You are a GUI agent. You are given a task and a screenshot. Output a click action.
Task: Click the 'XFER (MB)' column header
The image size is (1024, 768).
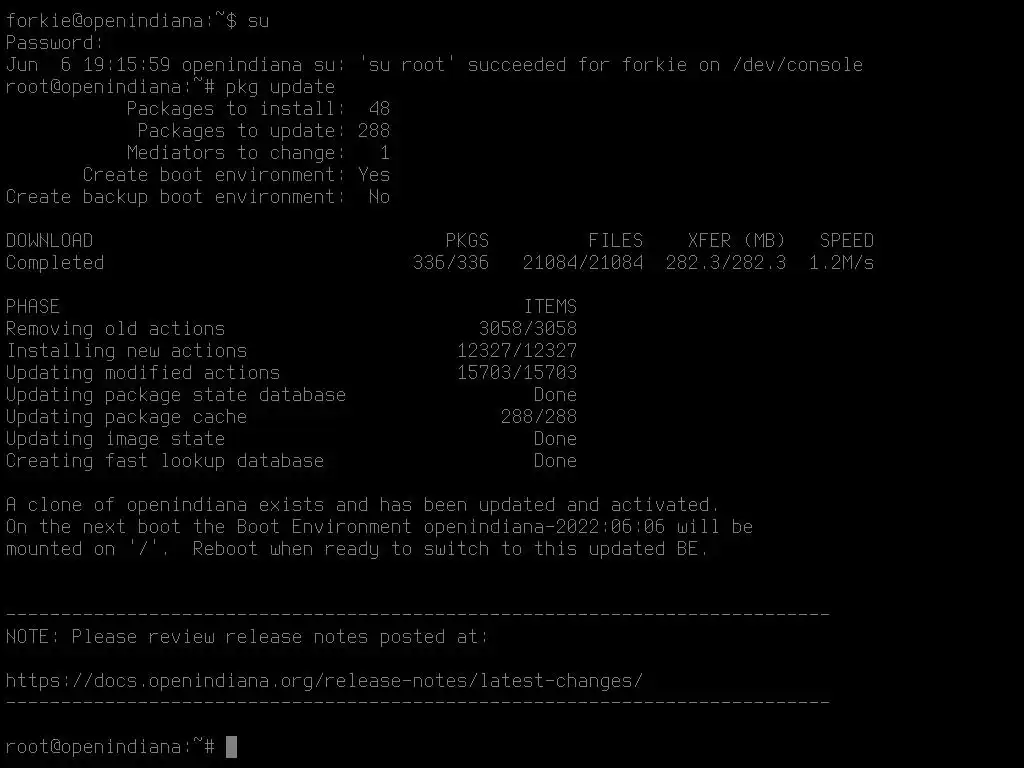[x=737, y=241]
